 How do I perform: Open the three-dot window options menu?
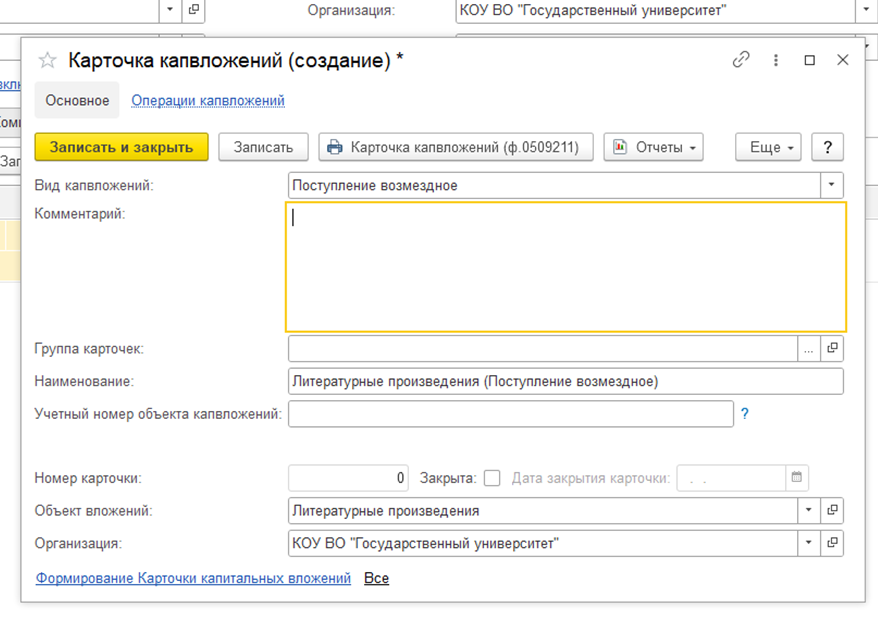pyautogui.click(x=776, y=60)
